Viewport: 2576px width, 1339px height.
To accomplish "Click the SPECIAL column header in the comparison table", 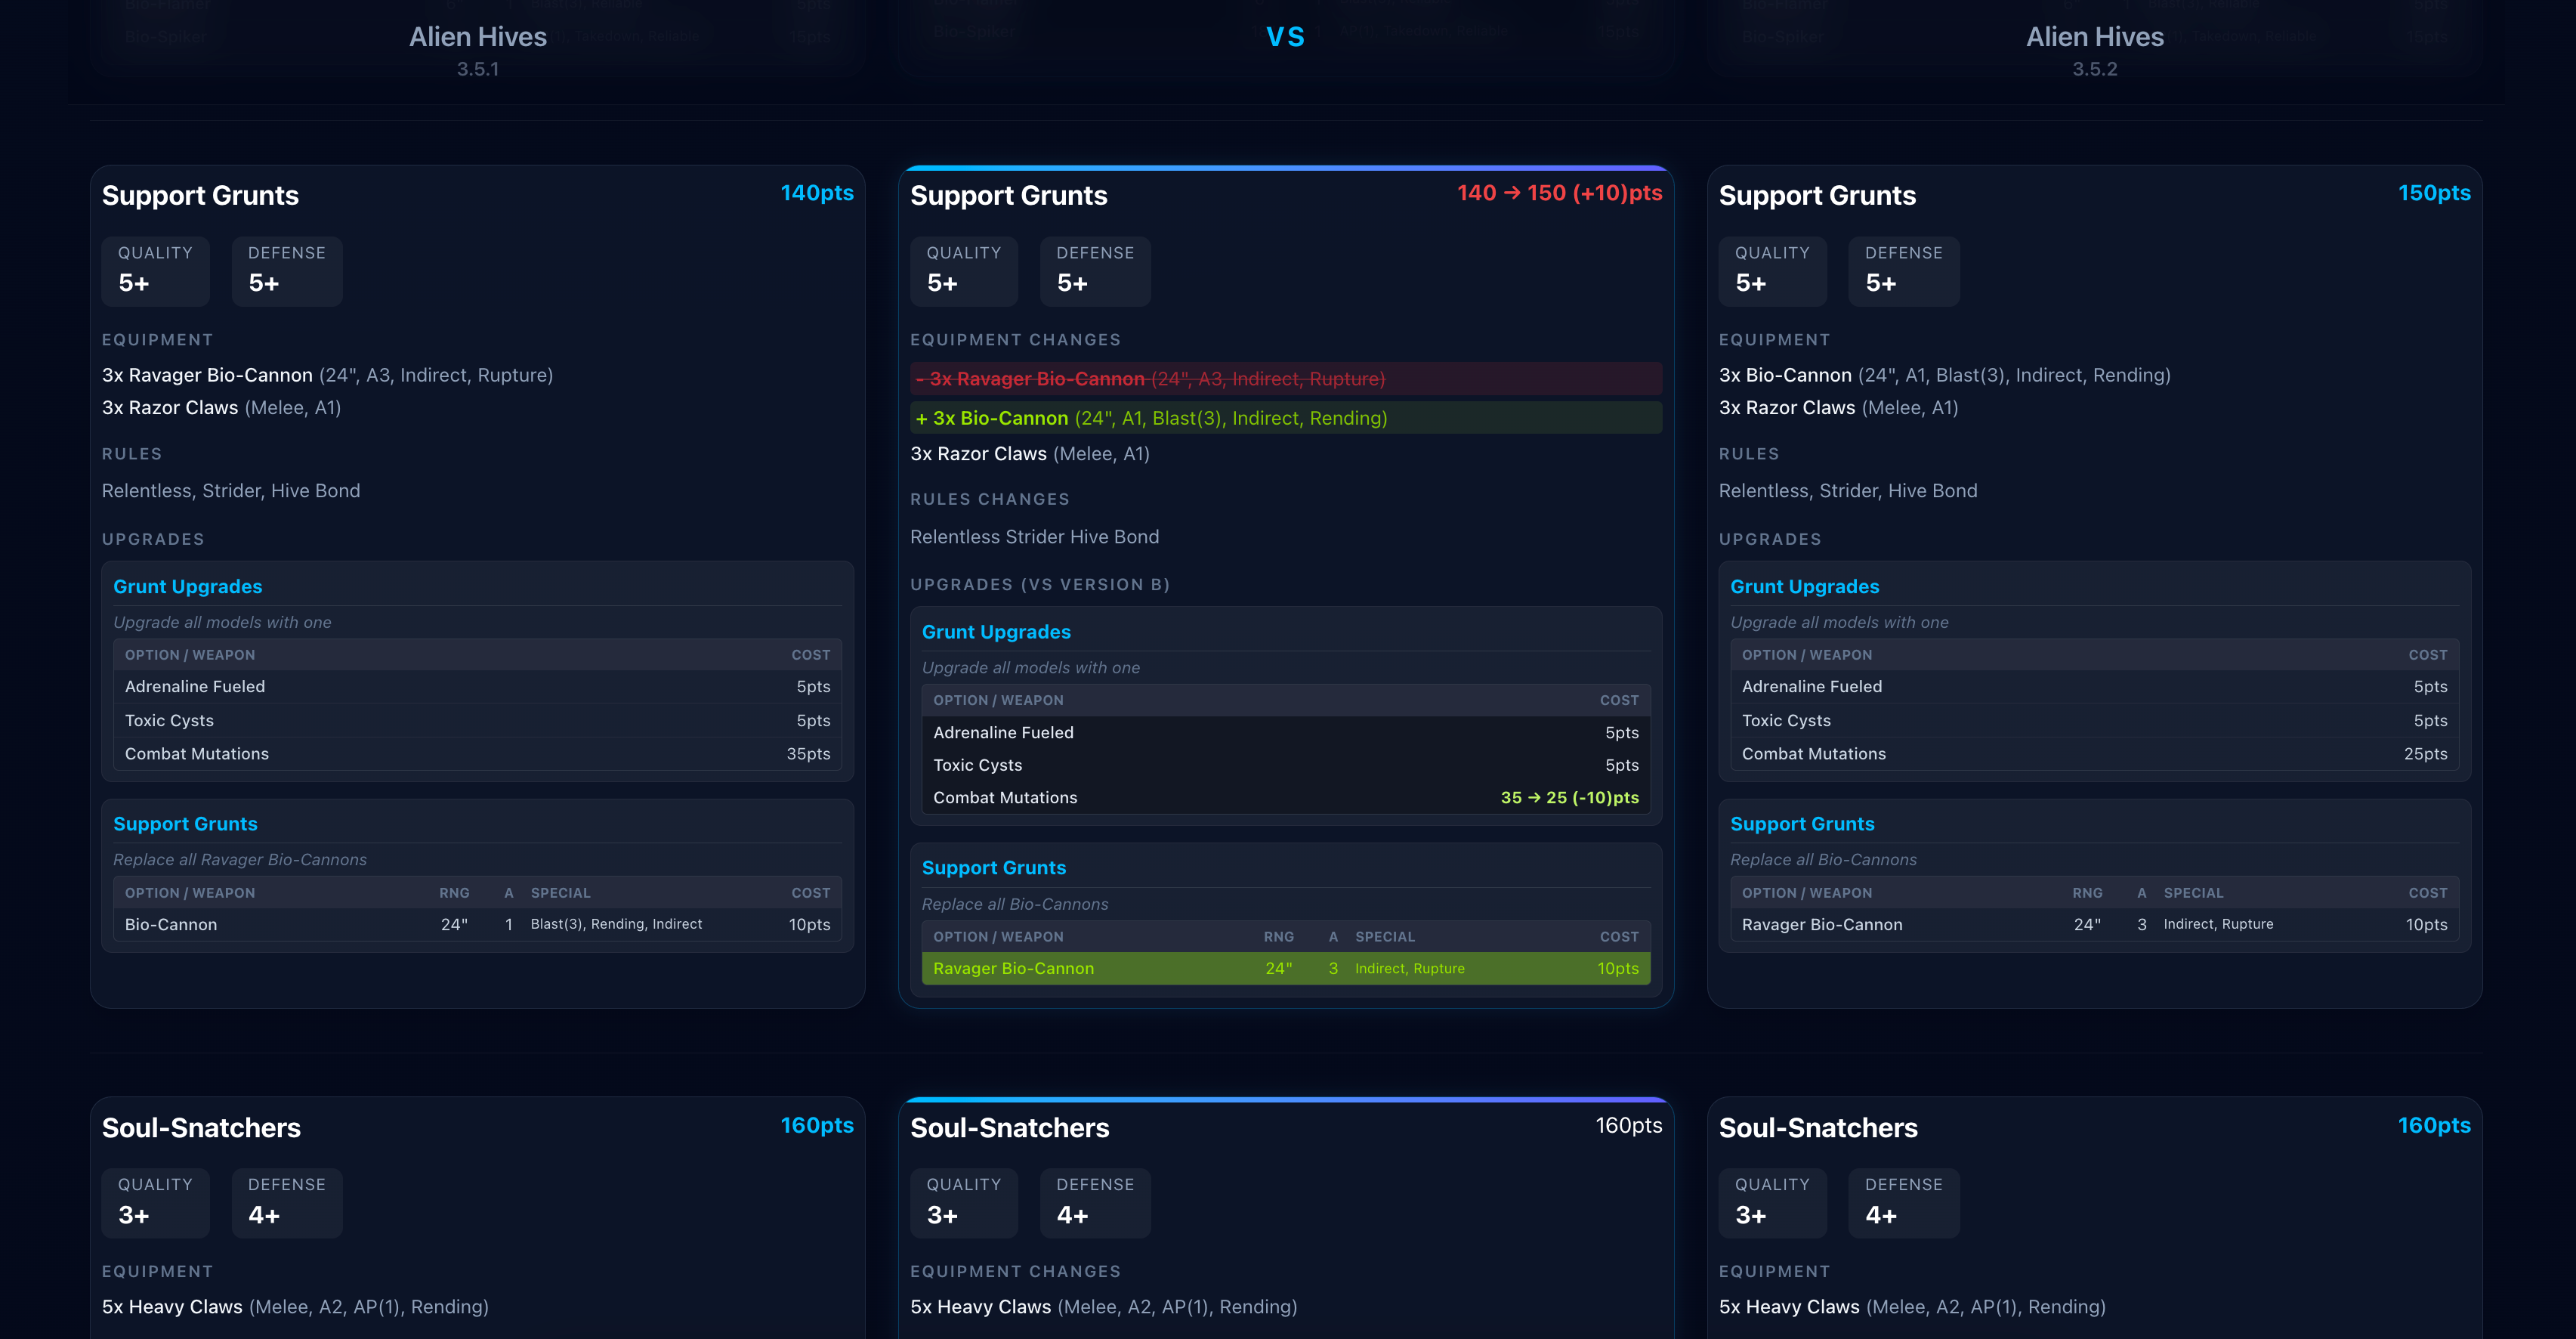I will (x=1385, y=937).
